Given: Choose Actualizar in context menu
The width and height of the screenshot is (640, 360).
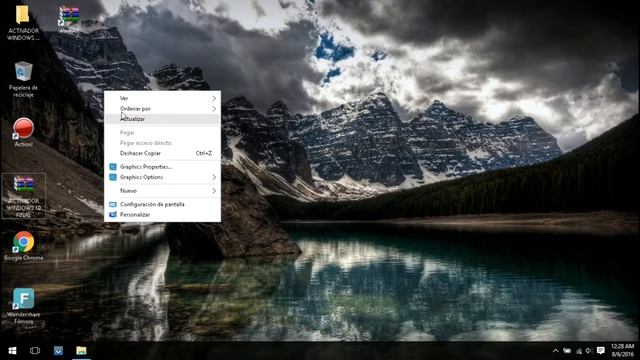Looking at the screenshot, I should [162, 119].
